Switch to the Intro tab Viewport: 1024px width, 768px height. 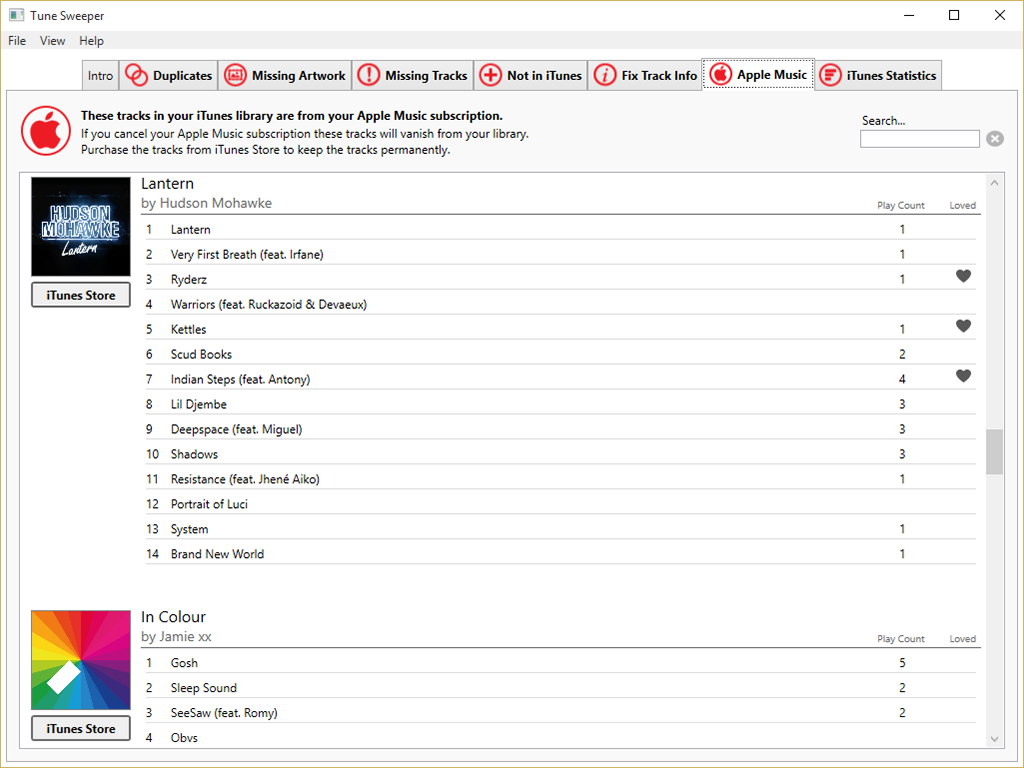click(100, 75)
